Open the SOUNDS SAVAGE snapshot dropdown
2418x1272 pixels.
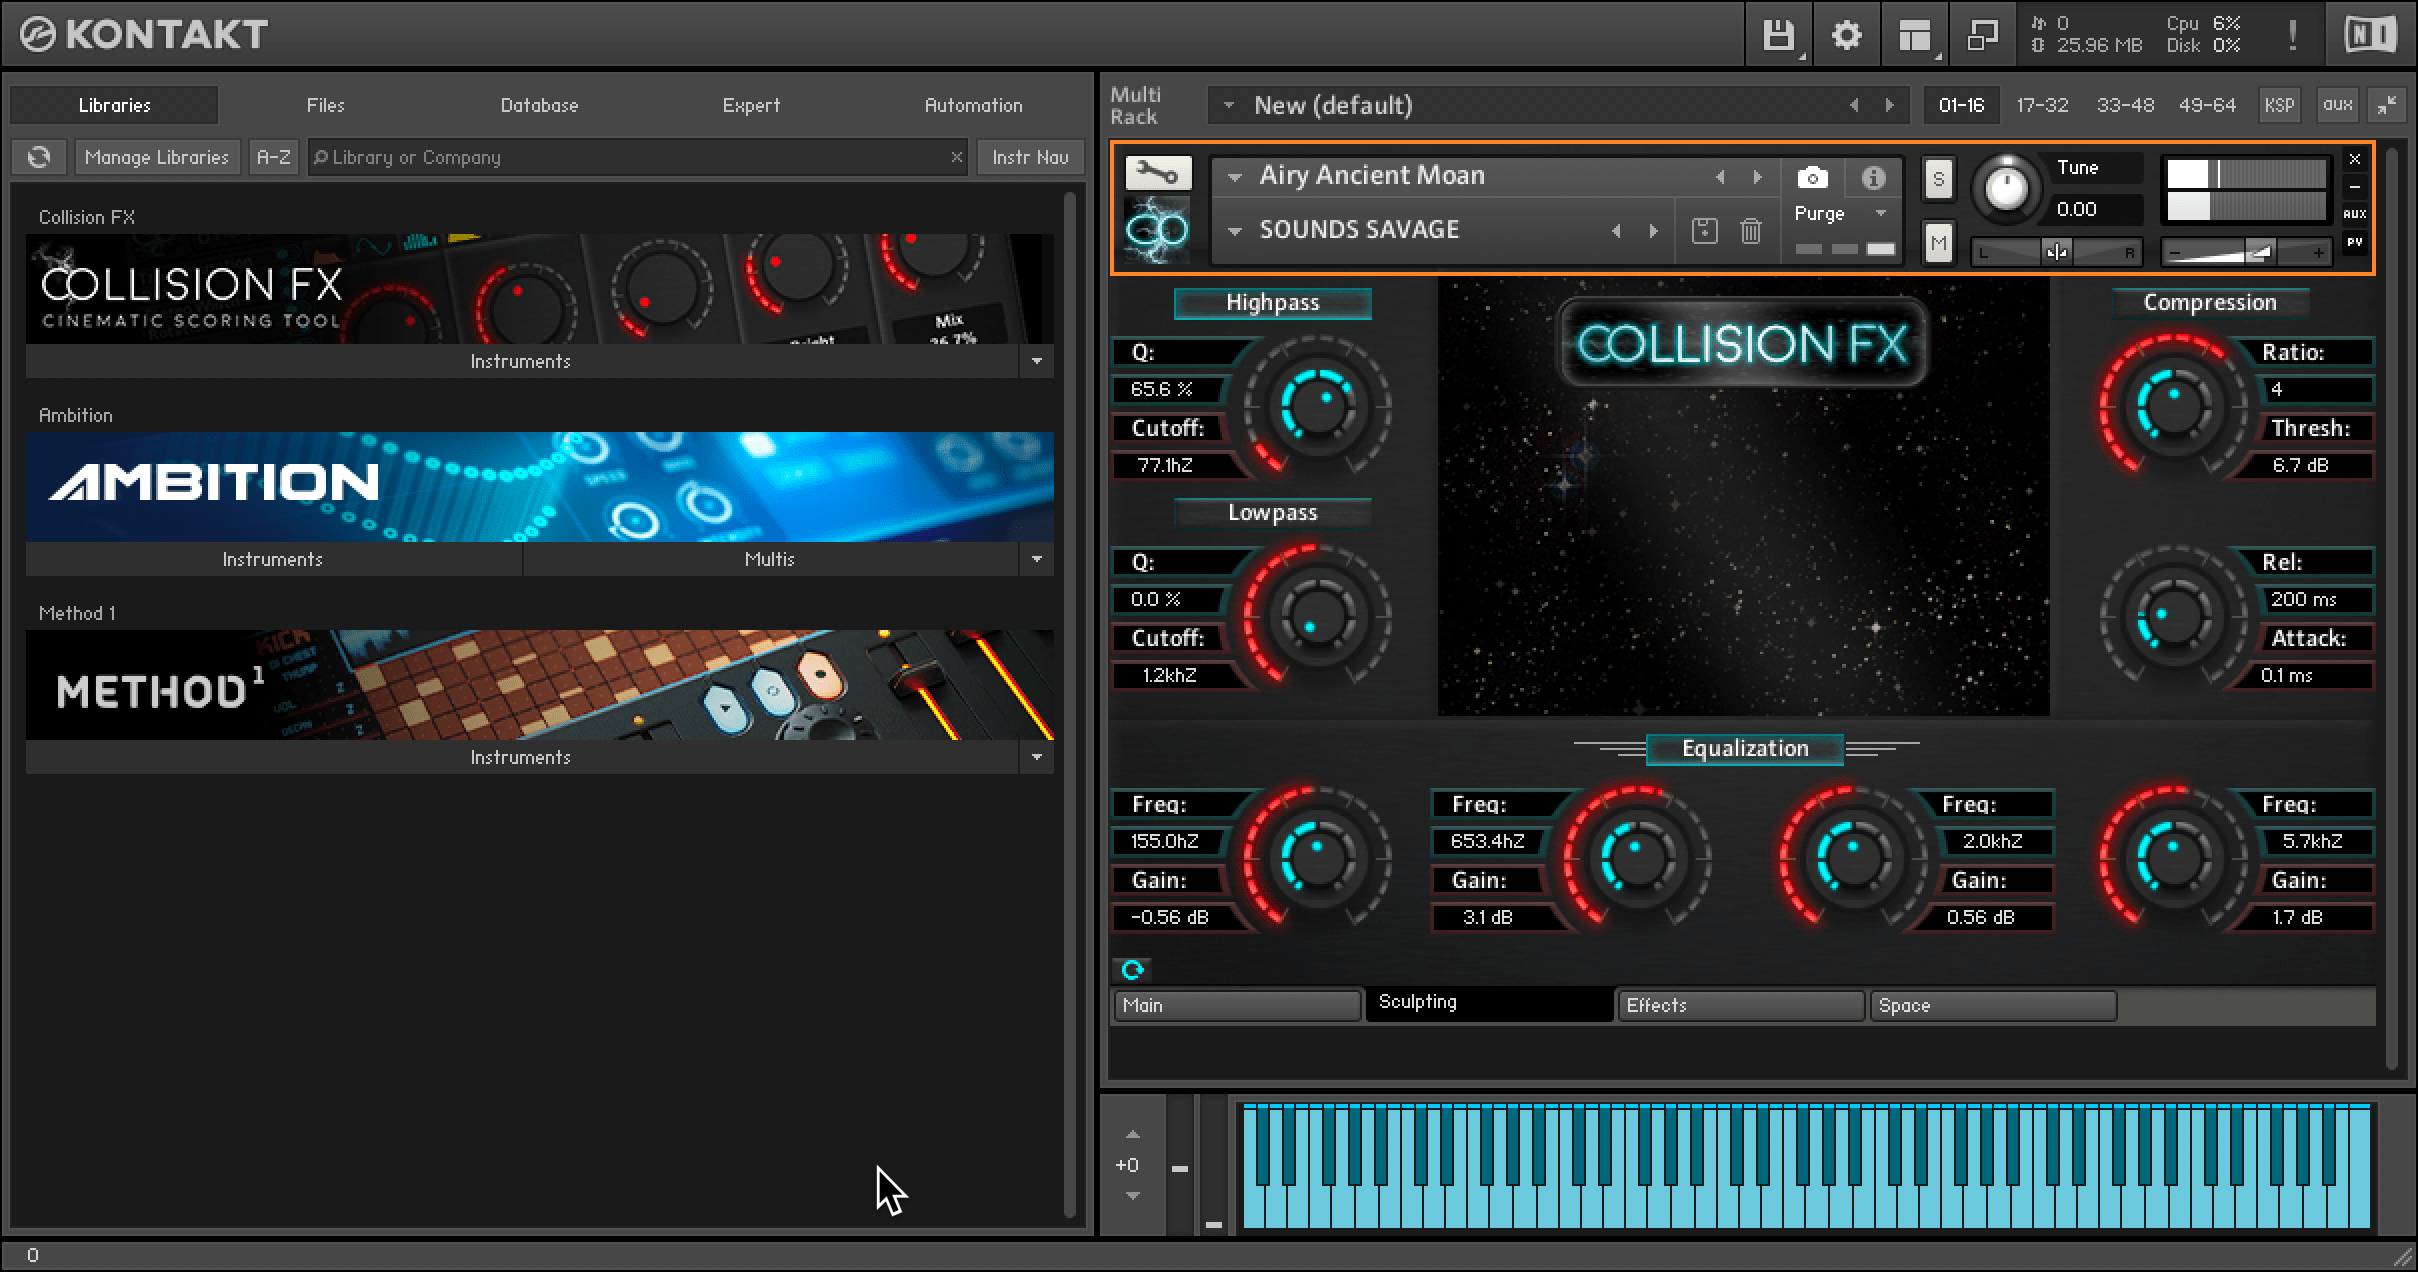click(x=1235, y=231)
